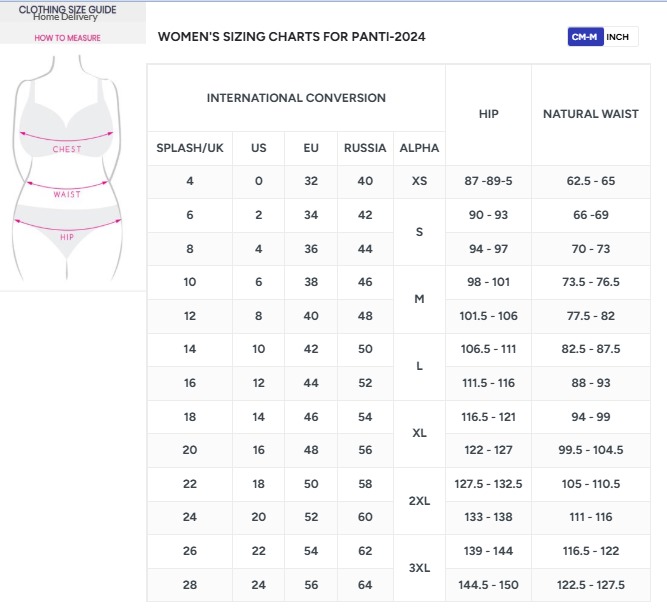Screen dimensions: 667x609
Task: Click the Women's Sizing Charts for Panti-2024 title
Action: pyautogui.click(x=291, y=37)
